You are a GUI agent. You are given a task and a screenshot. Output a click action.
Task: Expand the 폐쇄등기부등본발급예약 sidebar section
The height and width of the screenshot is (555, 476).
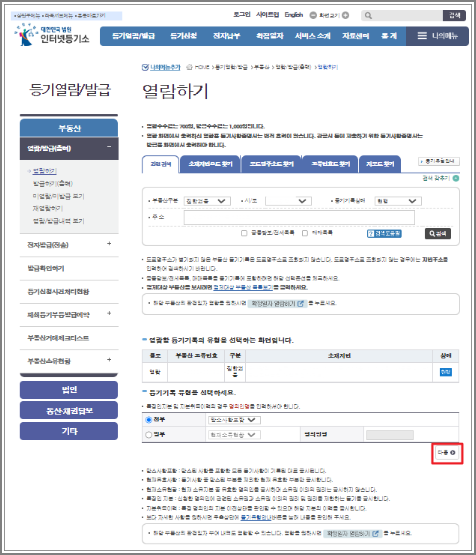pos(109,313)
